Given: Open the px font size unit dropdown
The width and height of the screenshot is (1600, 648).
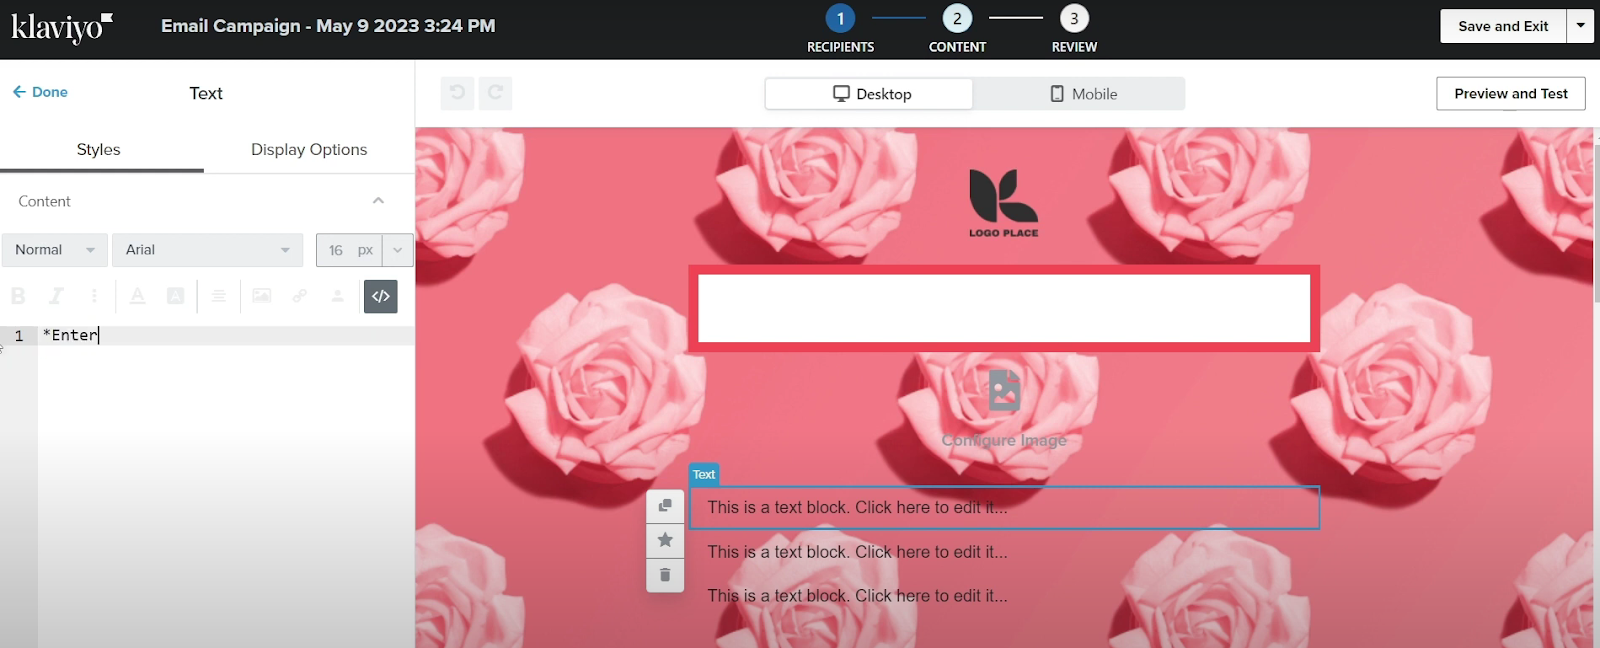Looking at the screenshot, I should [398, 250].
